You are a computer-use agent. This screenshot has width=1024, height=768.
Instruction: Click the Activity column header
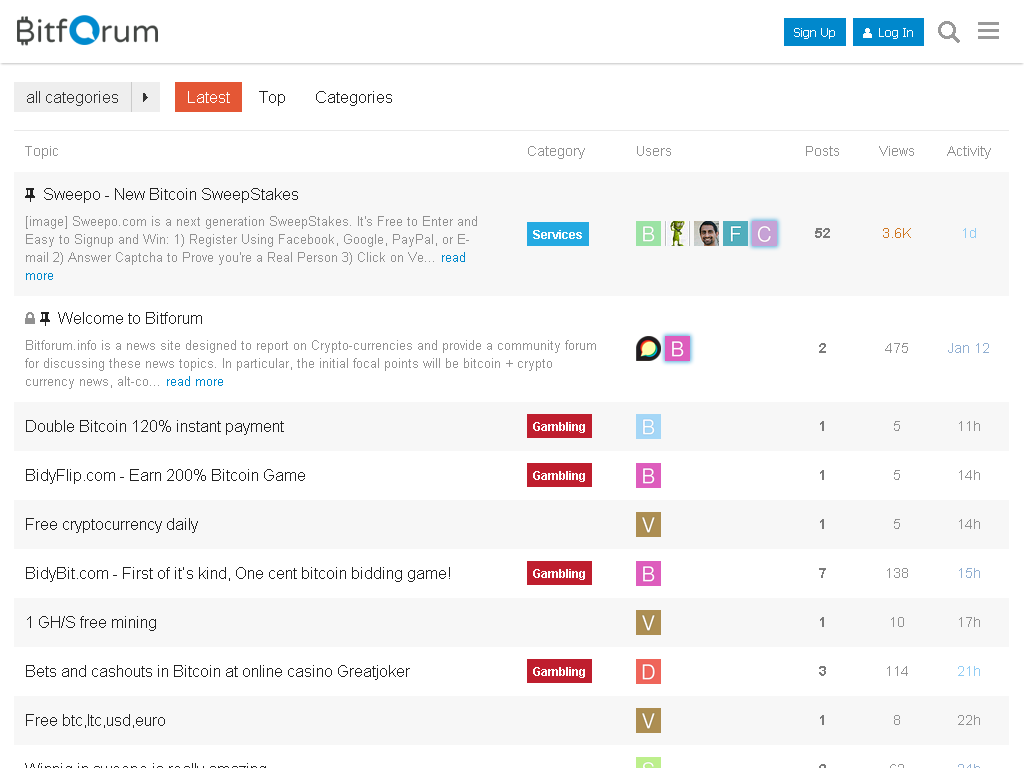(969, 151)
